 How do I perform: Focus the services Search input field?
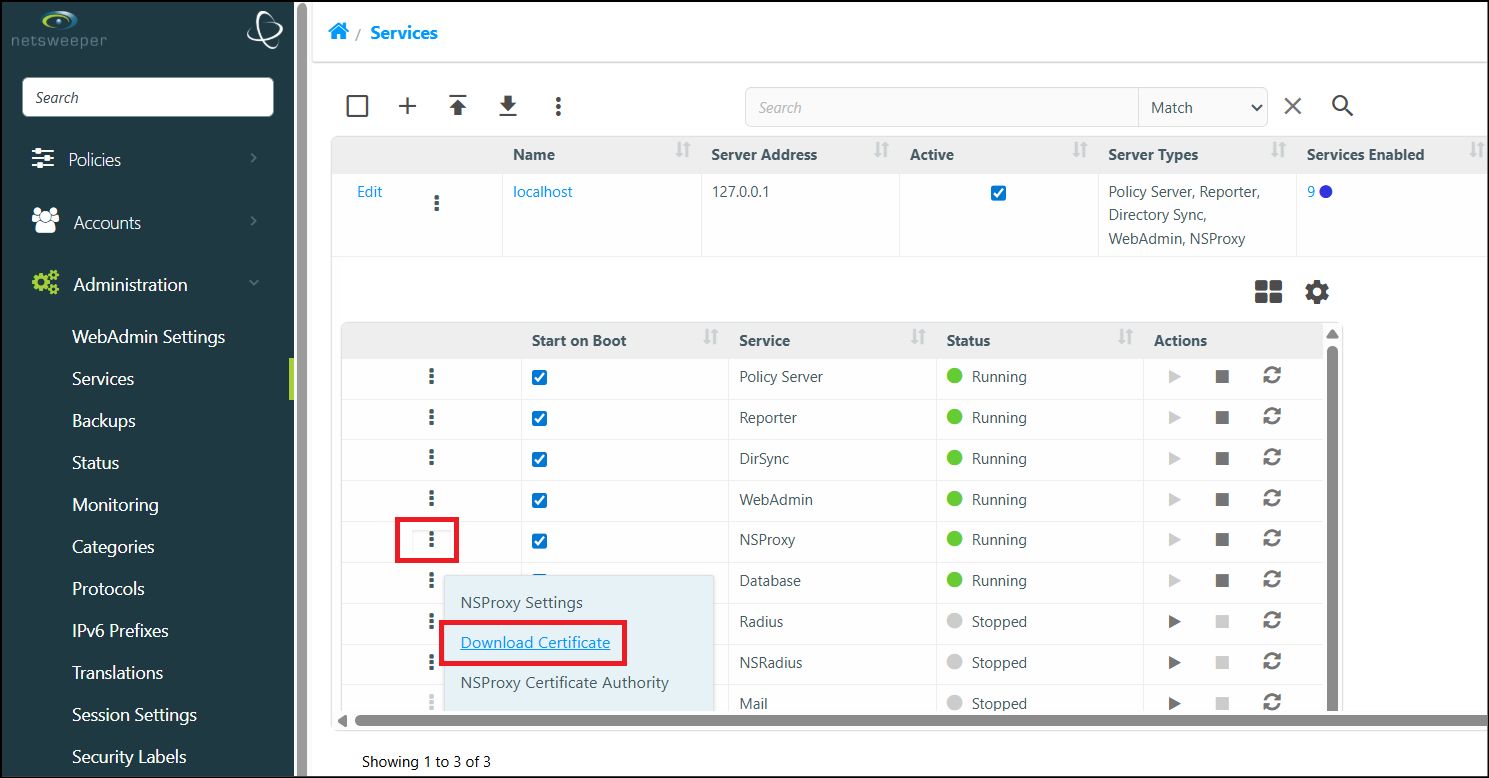(x=942, y=107)
